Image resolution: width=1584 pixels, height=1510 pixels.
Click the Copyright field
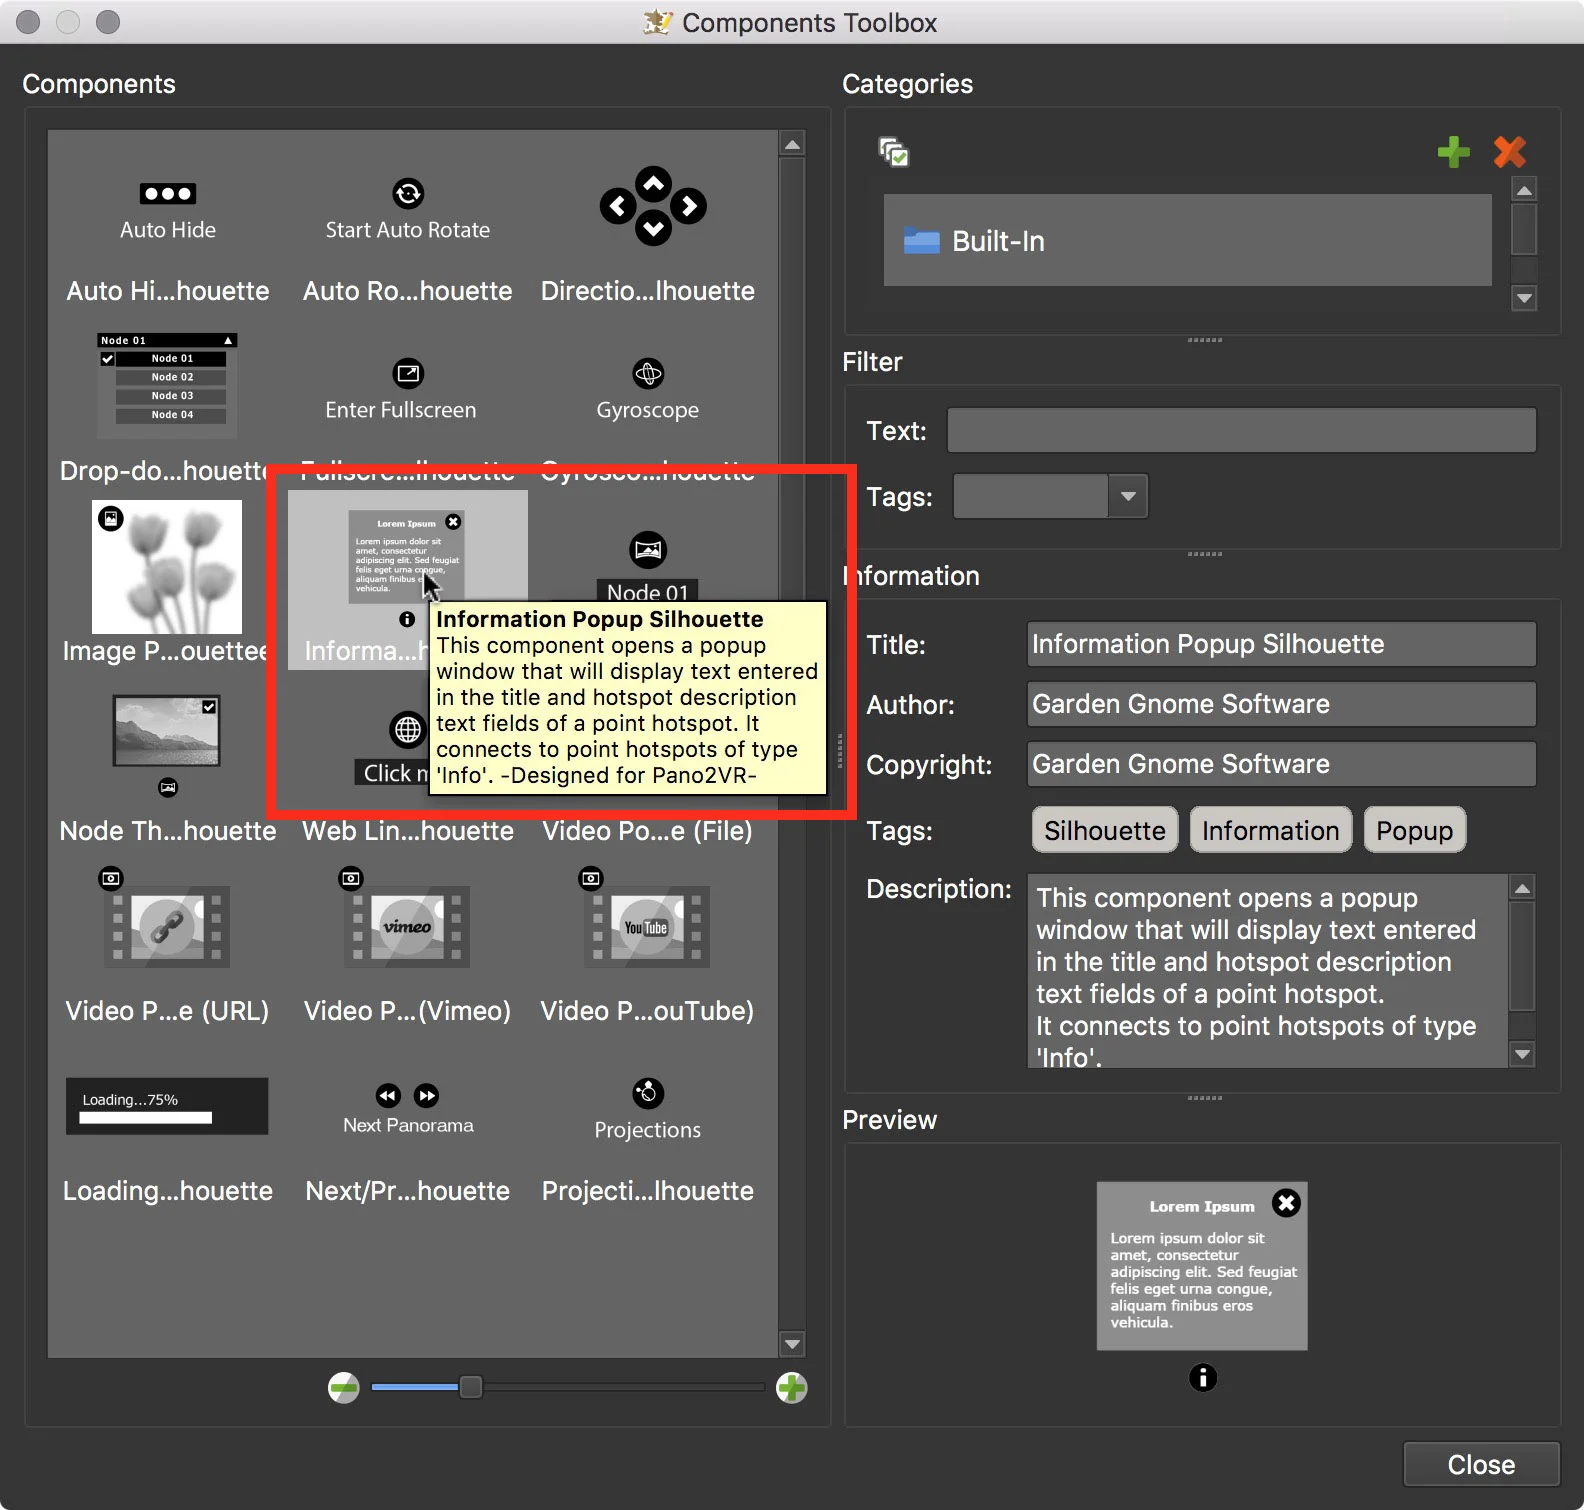tap(1281, 764)
